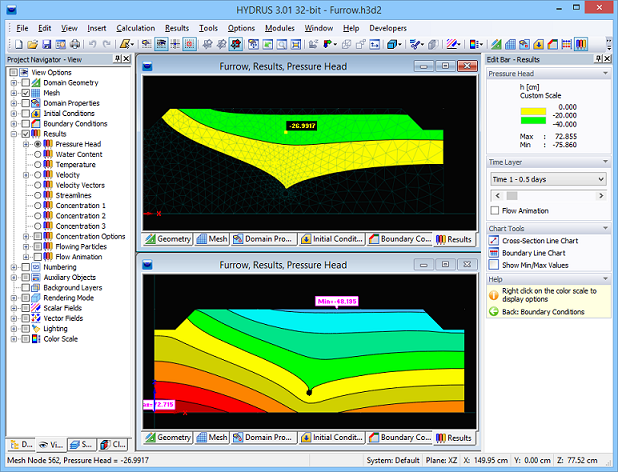Expand the Color Scale tree node
The height and width of the screenshot is (472, 618).
[14, 339]
